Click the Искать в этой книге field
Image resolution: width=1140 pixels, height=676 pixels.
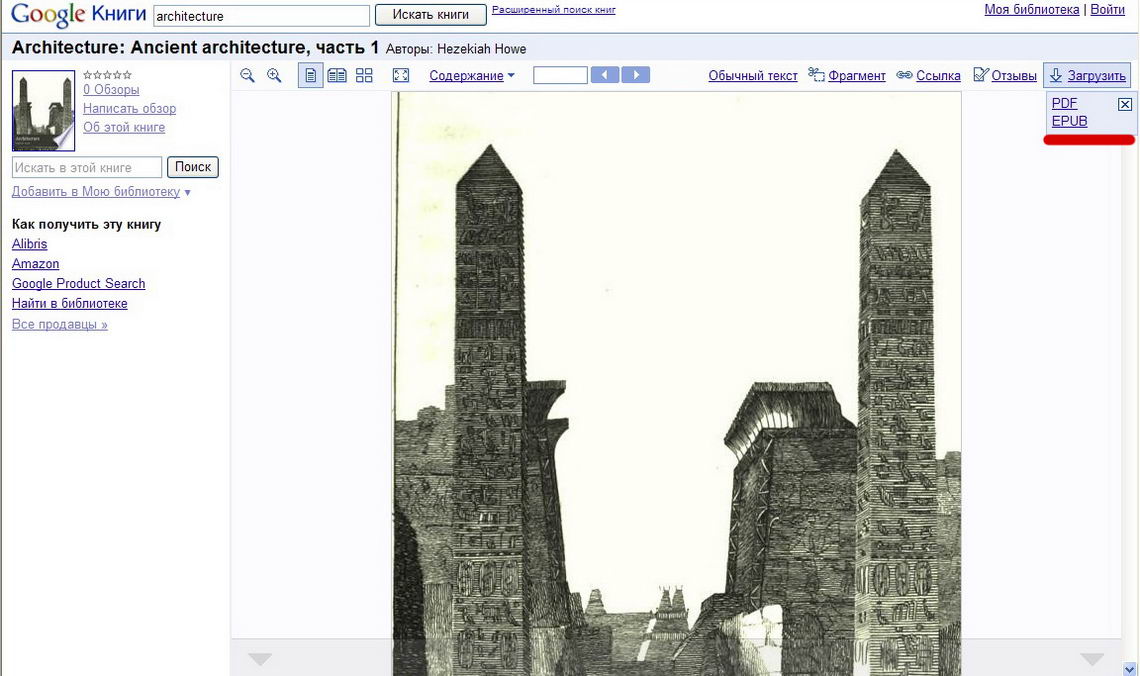(87, 167)
